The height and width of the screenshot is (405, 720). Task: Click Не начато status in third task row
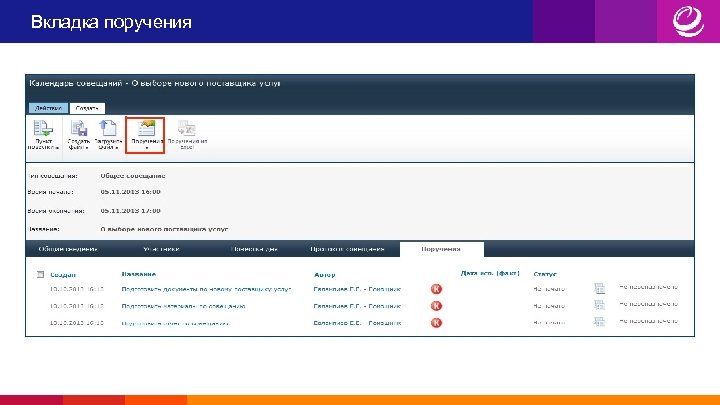pos(549,323)
